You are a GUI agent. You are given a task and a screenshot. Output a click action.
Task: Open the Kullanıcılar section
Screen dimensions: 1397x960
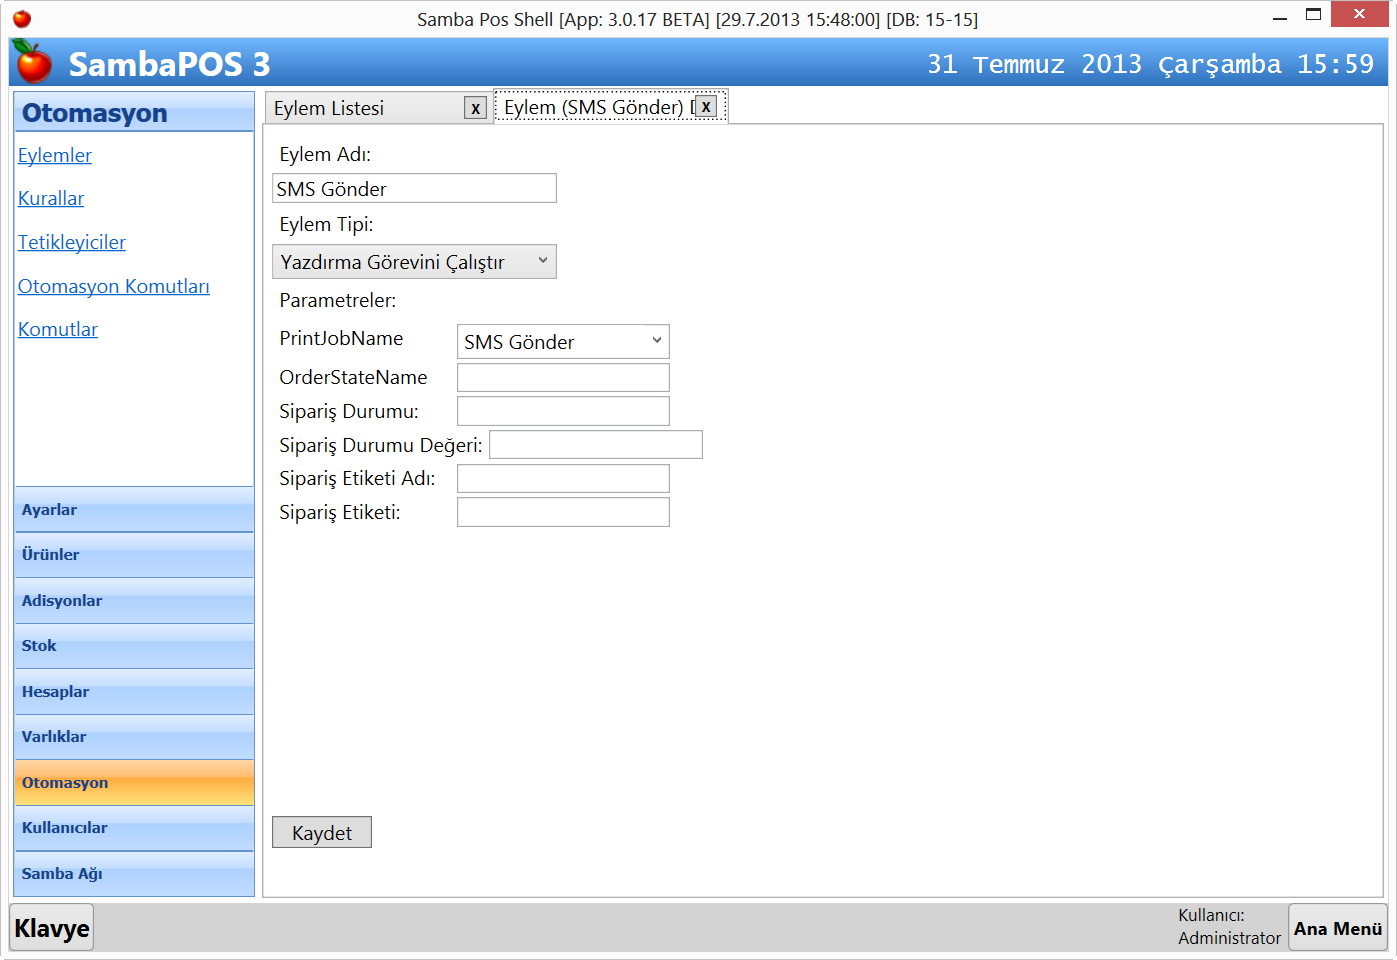click(134, 828)
